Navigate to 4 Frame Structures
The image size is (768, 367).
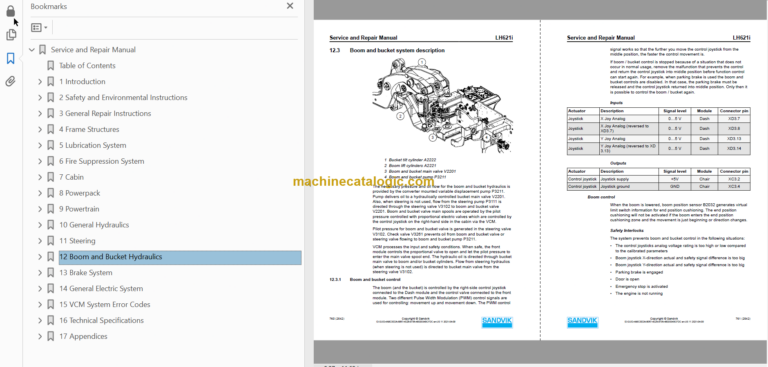coord(89,129)
